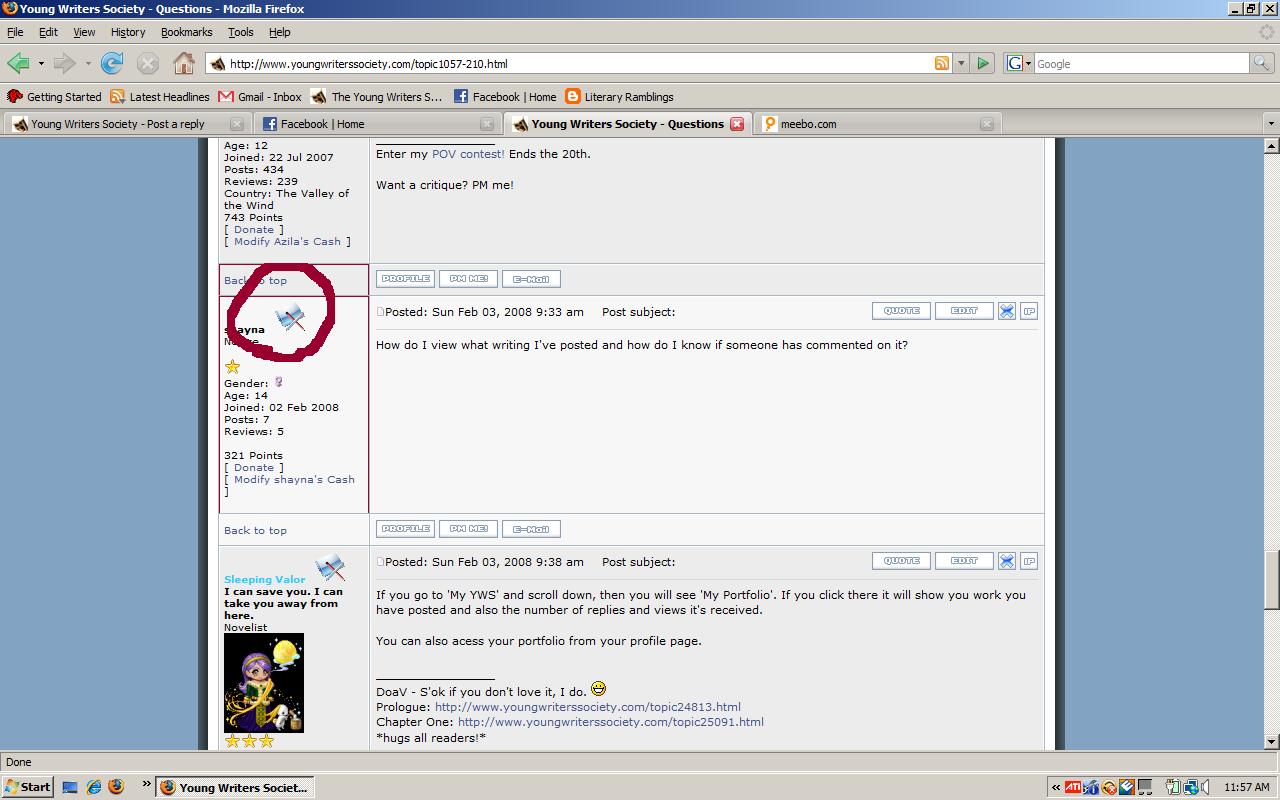Click PROFILE button below Azila's post
The height and width of the screenshot is (800, 1280).
[405, 279]
